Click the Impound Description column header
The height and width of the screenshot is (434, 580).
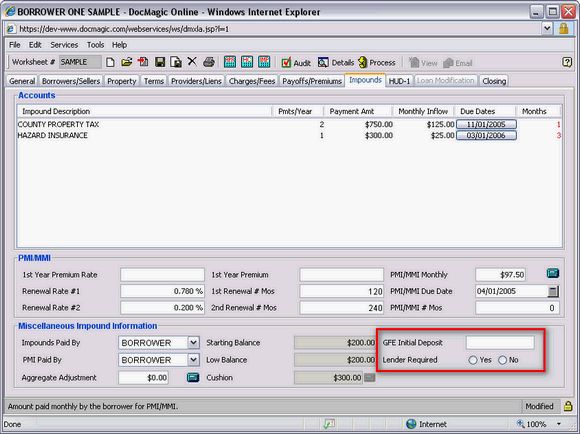click(144, 111)
